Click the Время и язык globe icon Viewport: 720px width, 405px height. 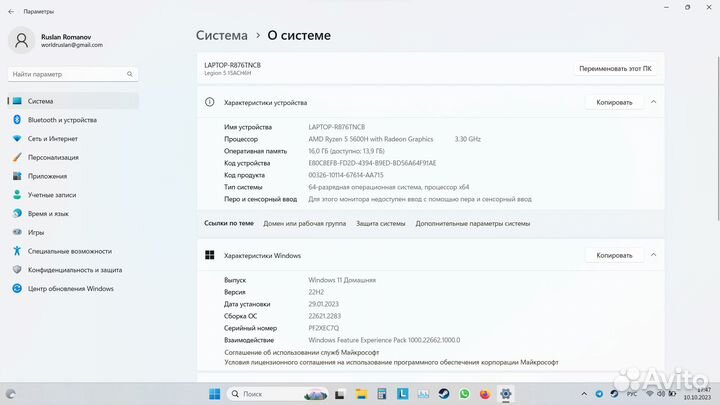pyautogui.click(x=17, y=214)
